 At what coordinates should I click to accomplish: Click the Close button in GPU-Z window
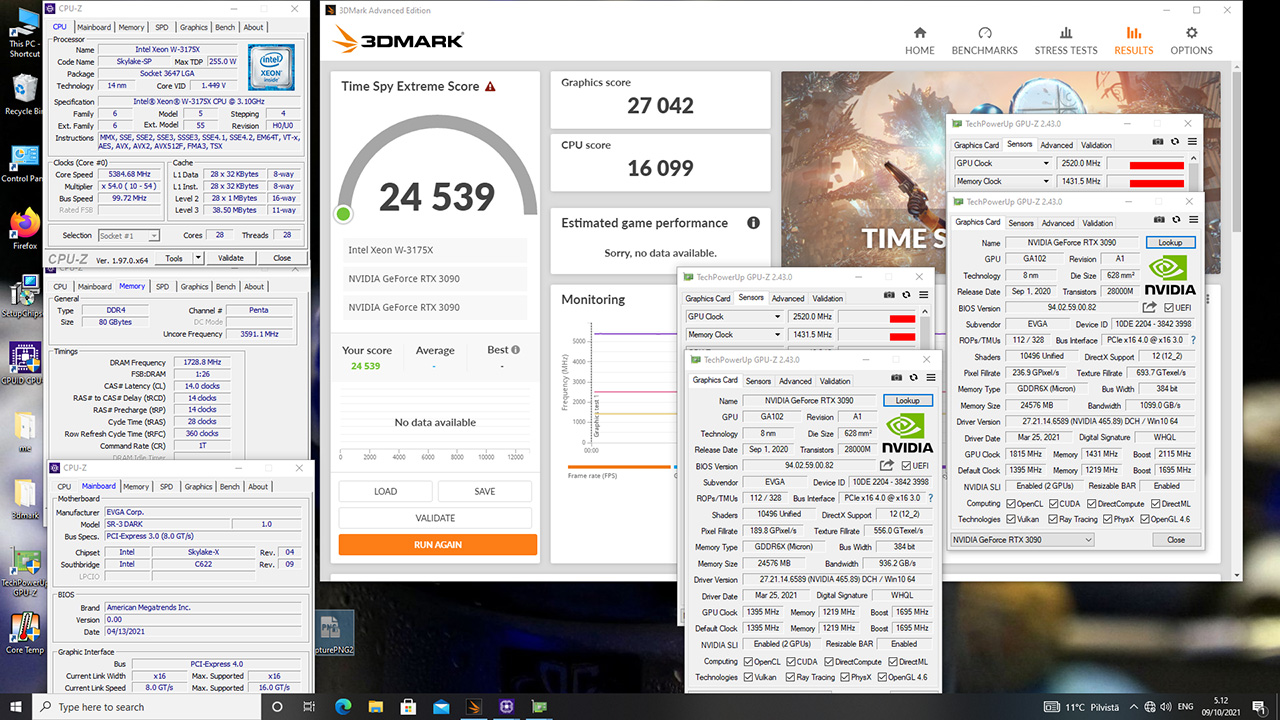(1176, 540)
